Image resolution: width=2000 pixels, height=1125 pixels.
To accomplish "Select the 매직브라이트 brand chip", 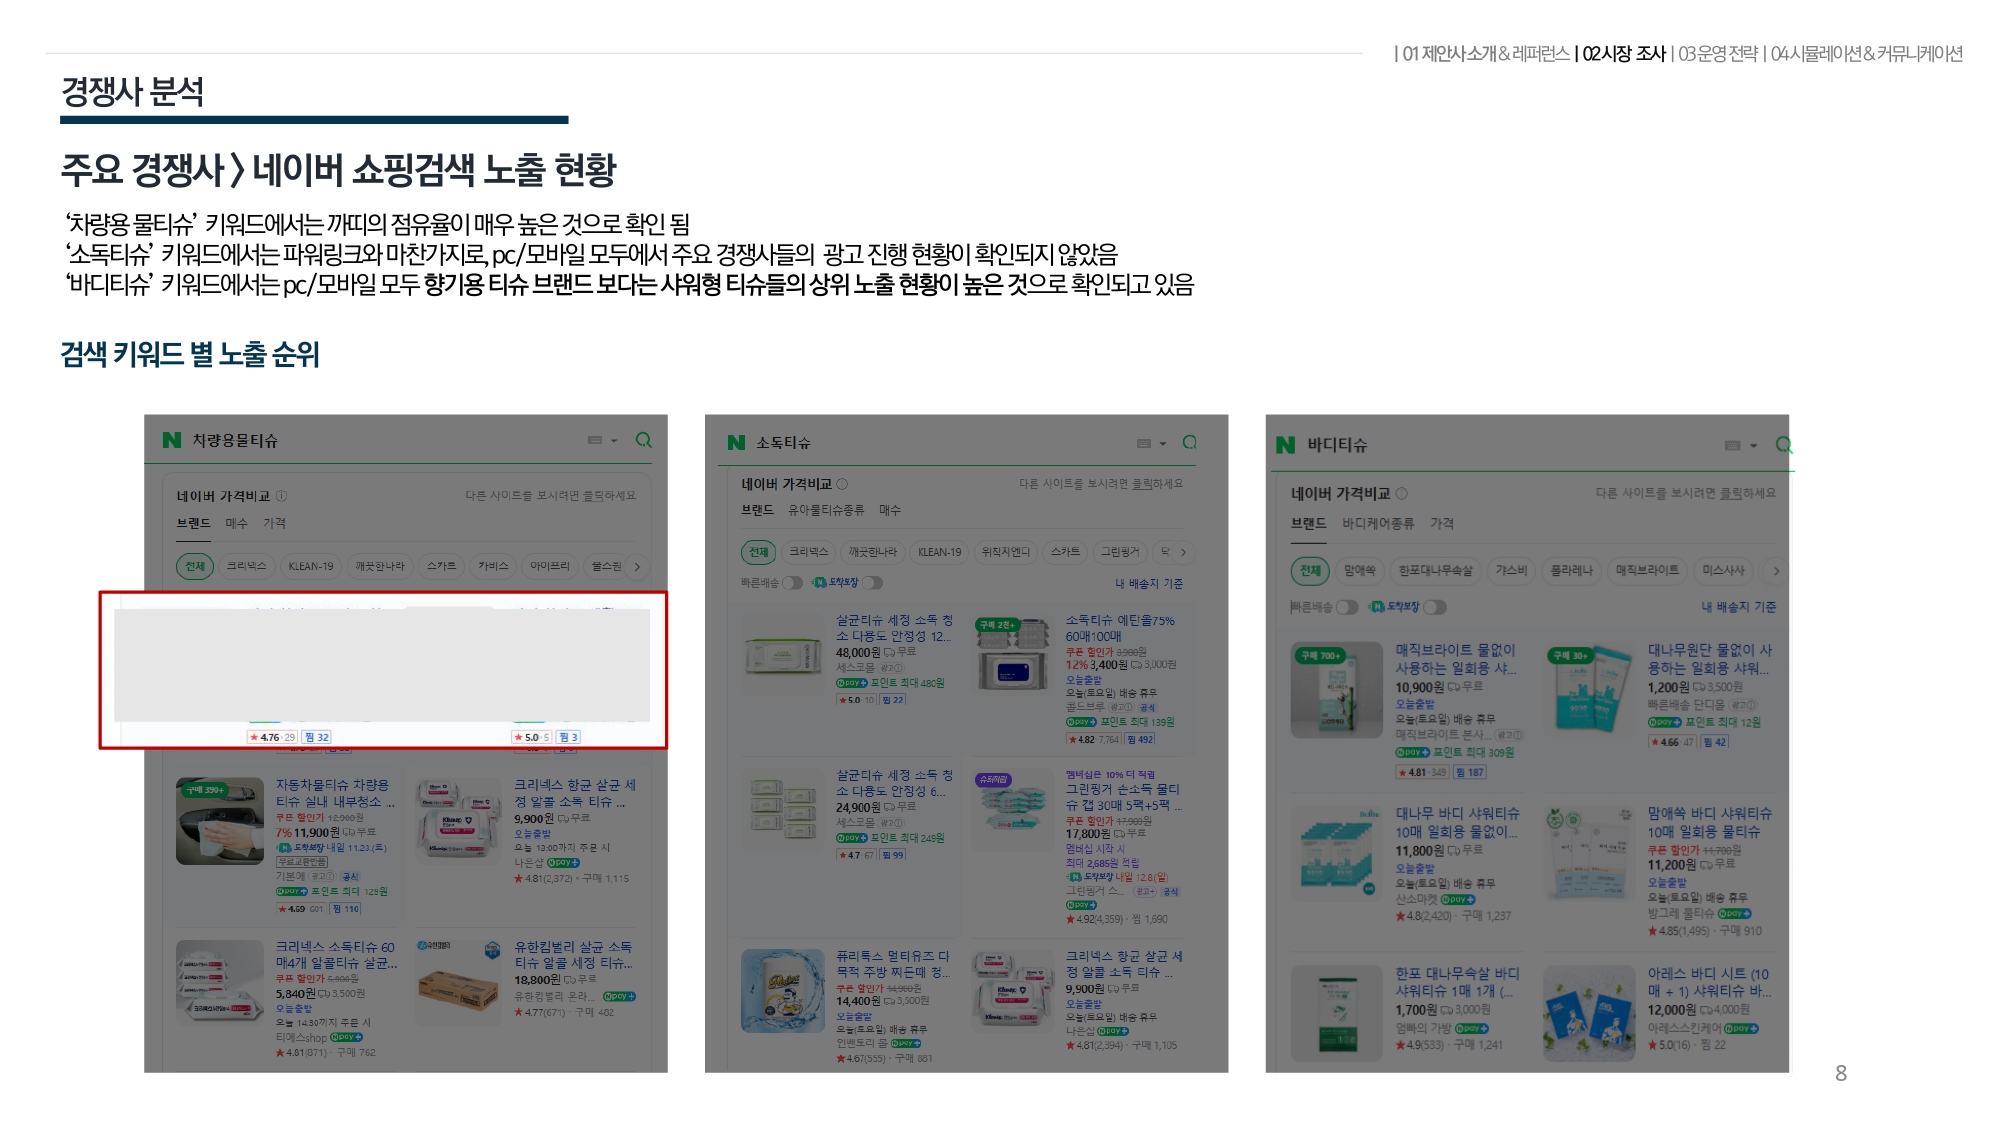I will tap(1647, 571).
